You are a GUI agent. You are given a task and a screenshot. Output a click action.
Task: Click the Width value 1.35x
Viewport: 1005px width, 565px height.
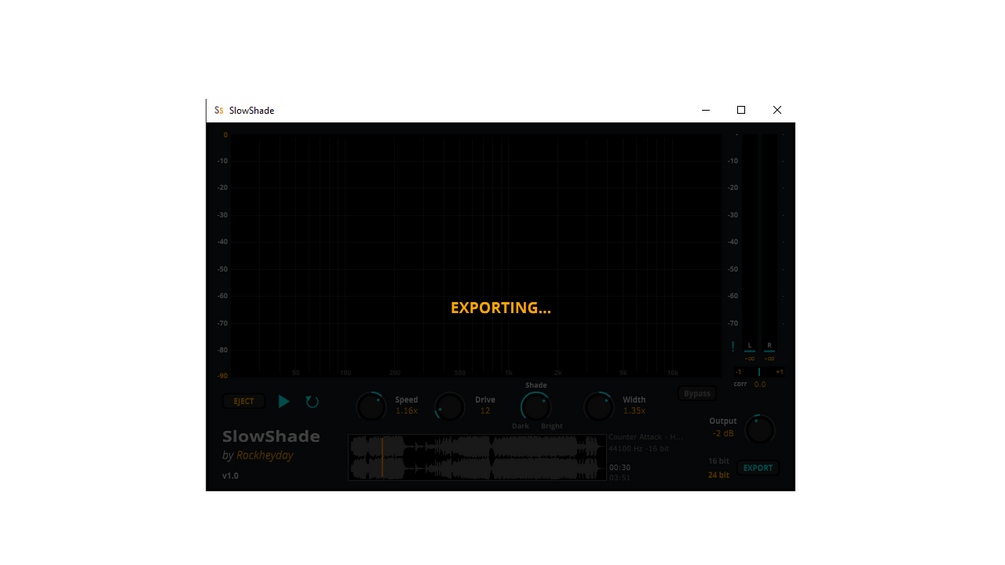click(634, 411)
